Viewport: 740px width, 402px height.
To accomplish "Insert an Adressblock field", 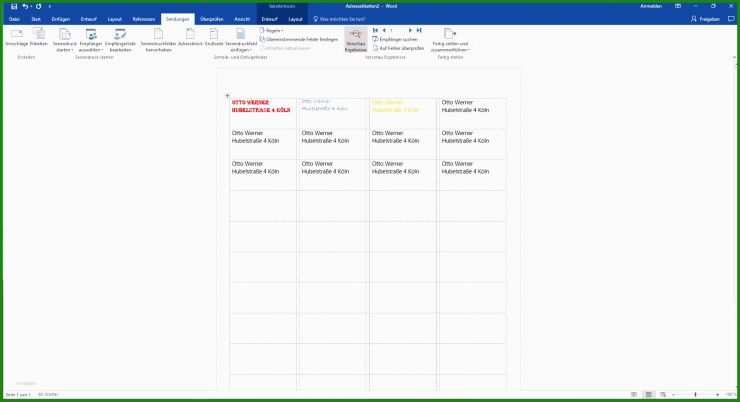I will tap(189, 38).
